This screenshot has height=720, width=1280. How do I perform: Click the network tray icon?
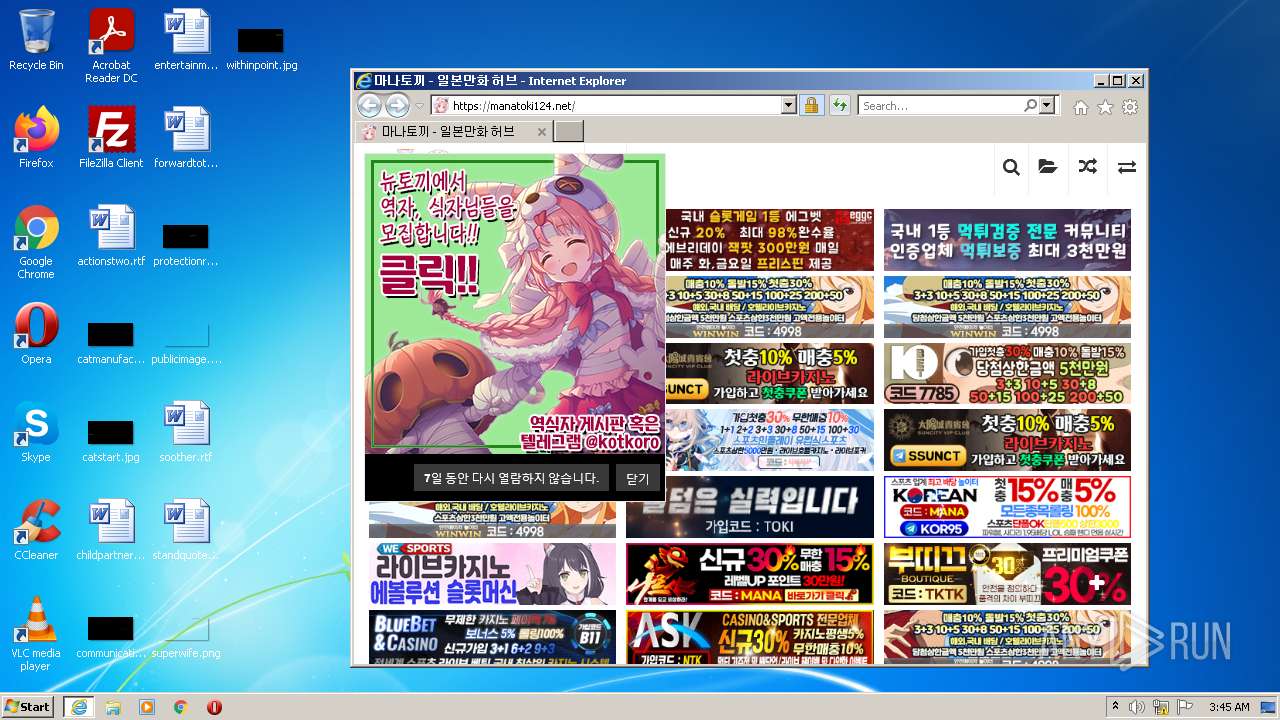tap(1160, 707)
